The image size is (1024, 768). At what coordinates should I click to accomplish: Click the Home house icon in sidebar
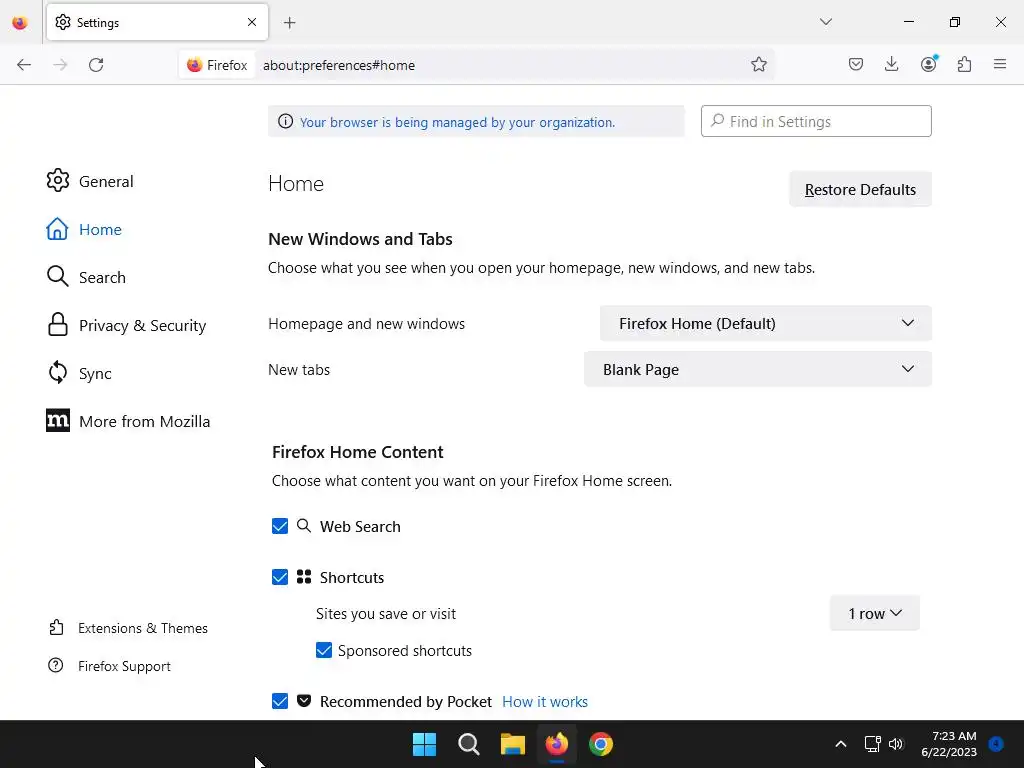tap(57, 229)
